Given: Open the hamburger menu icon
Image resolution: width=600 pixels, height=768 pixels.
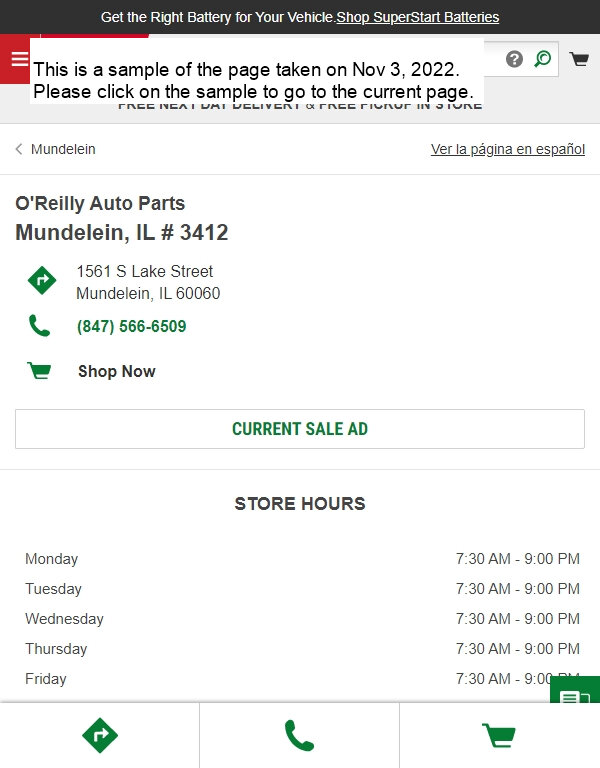Looking at the screenshot, I should point(20,59).
